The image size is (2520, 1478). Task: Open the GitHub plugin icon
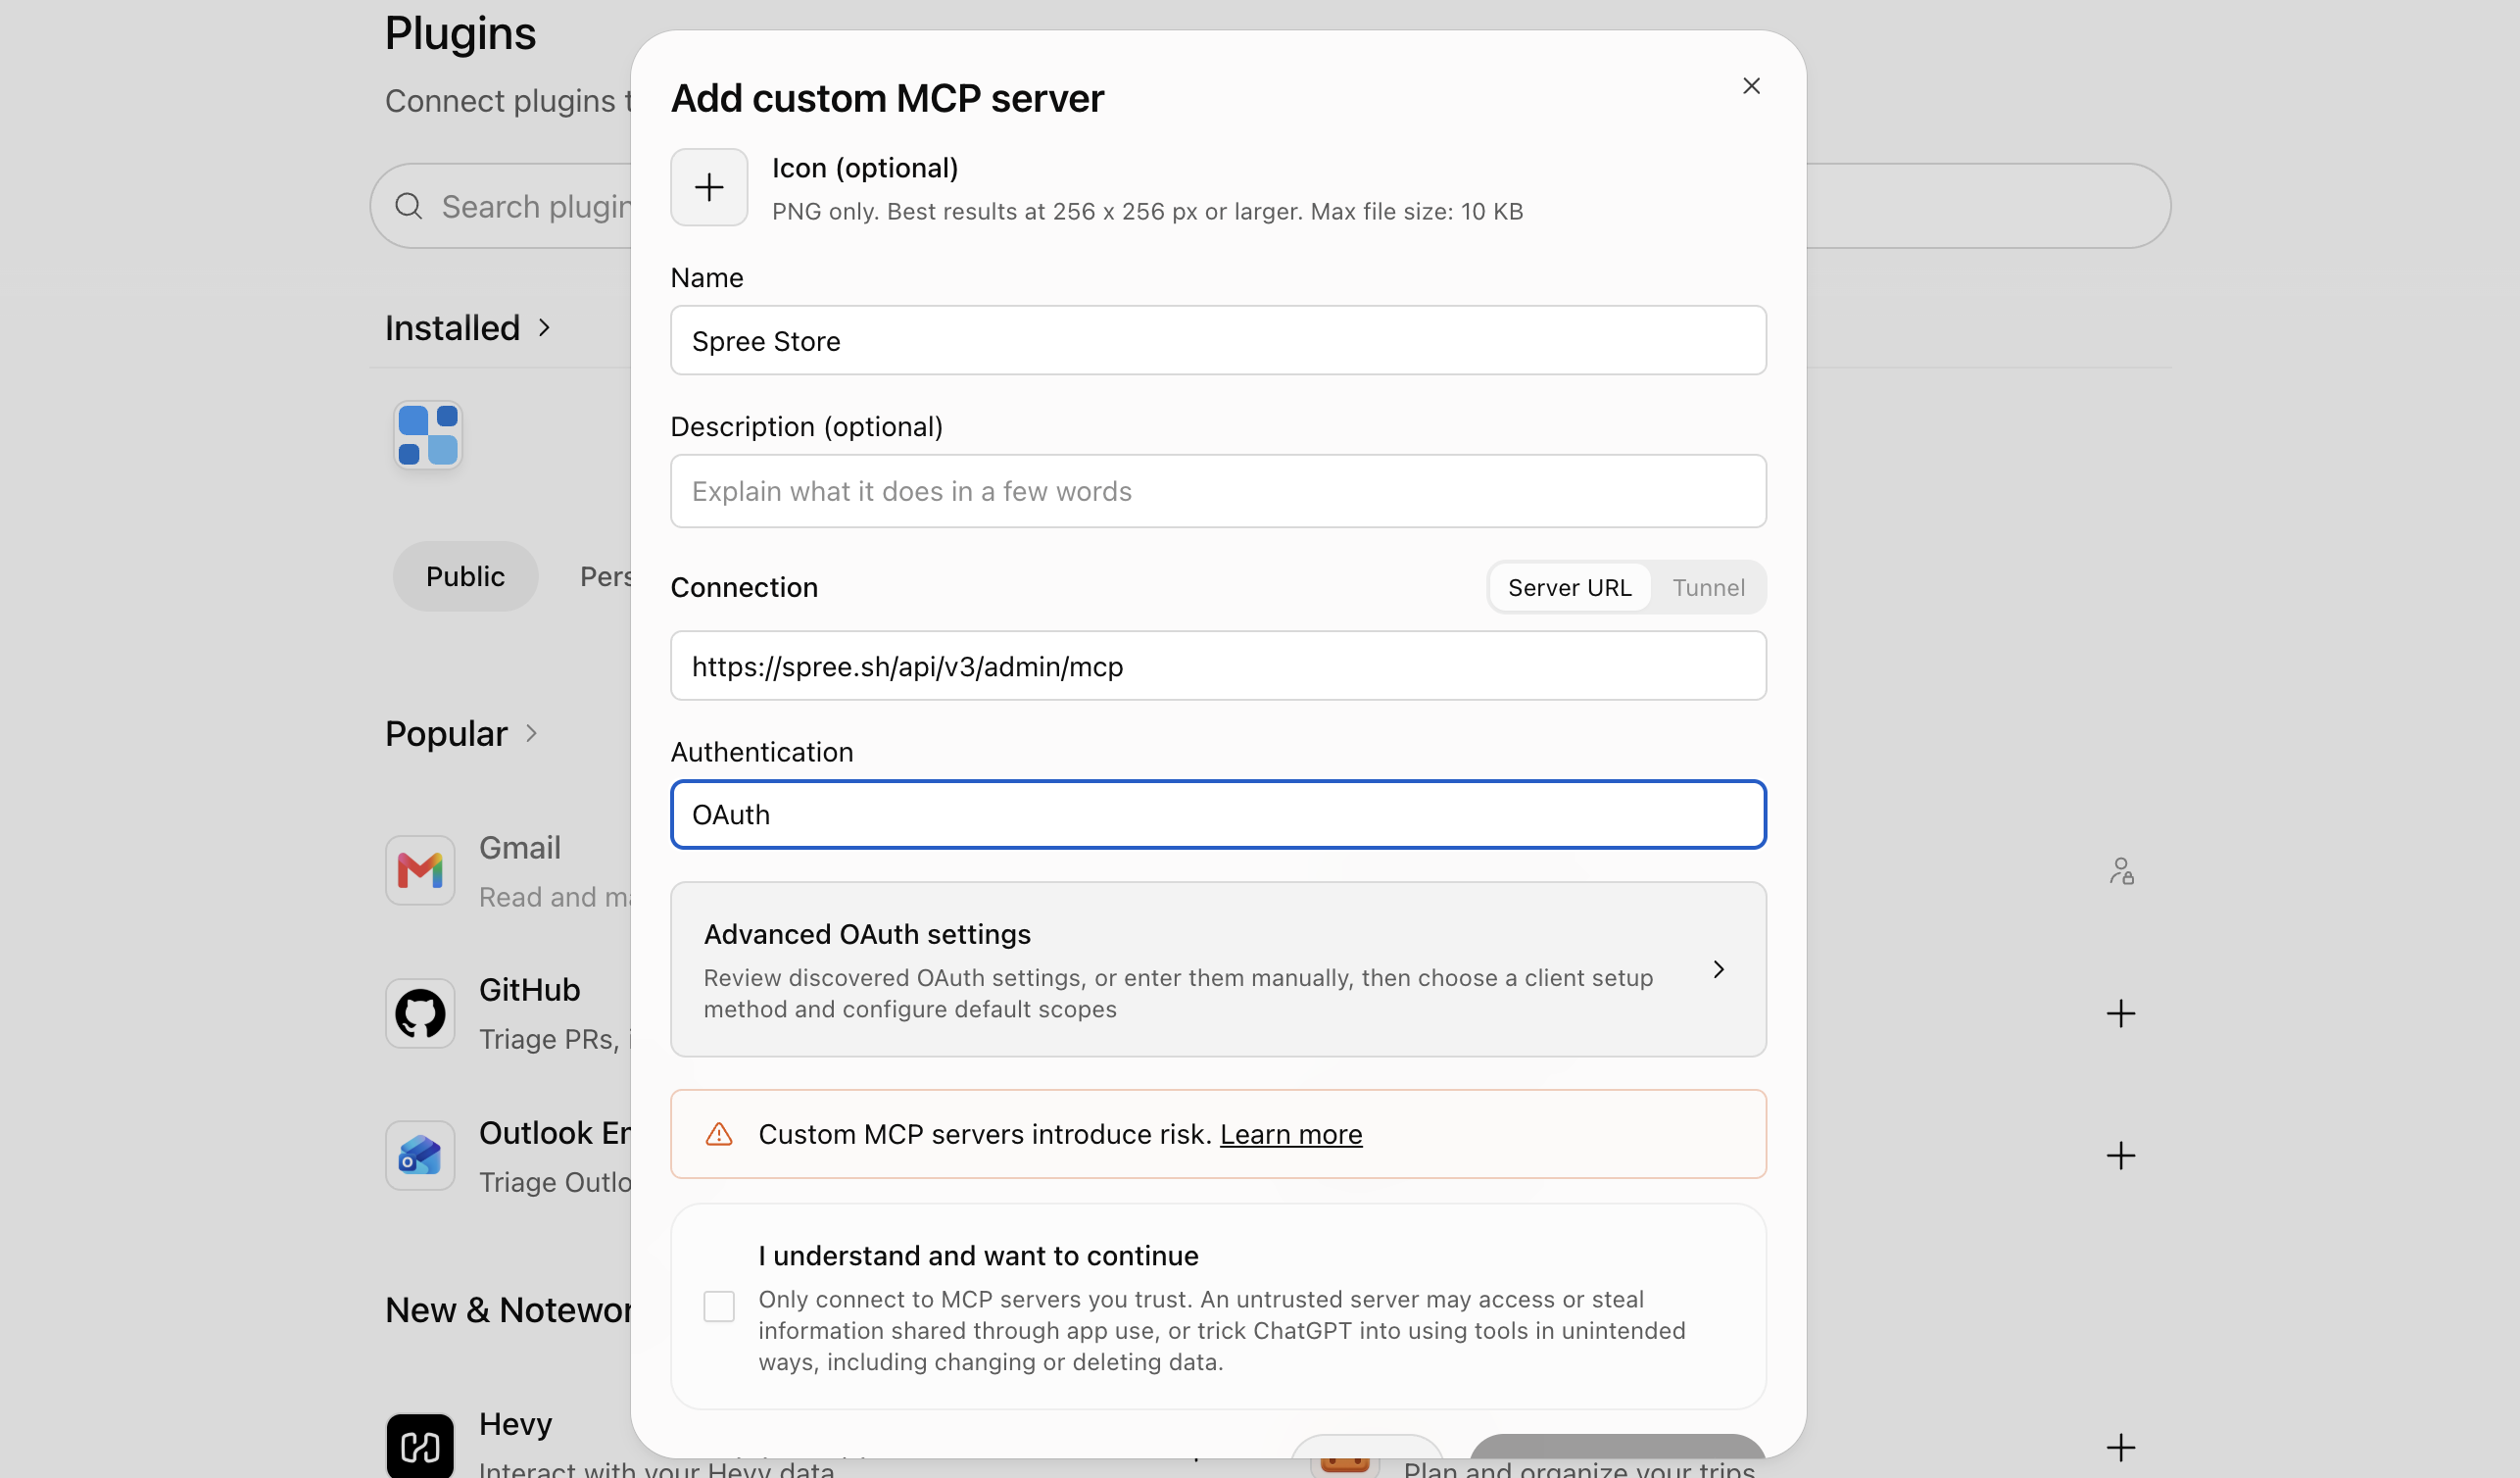pos(420,1013)
